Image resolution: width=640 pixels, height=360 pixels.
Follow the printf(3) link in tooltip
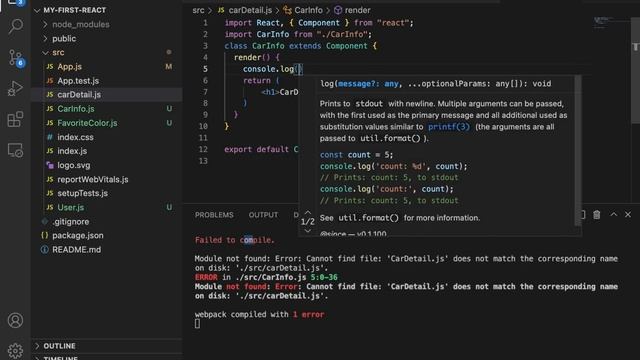(449, 127)
